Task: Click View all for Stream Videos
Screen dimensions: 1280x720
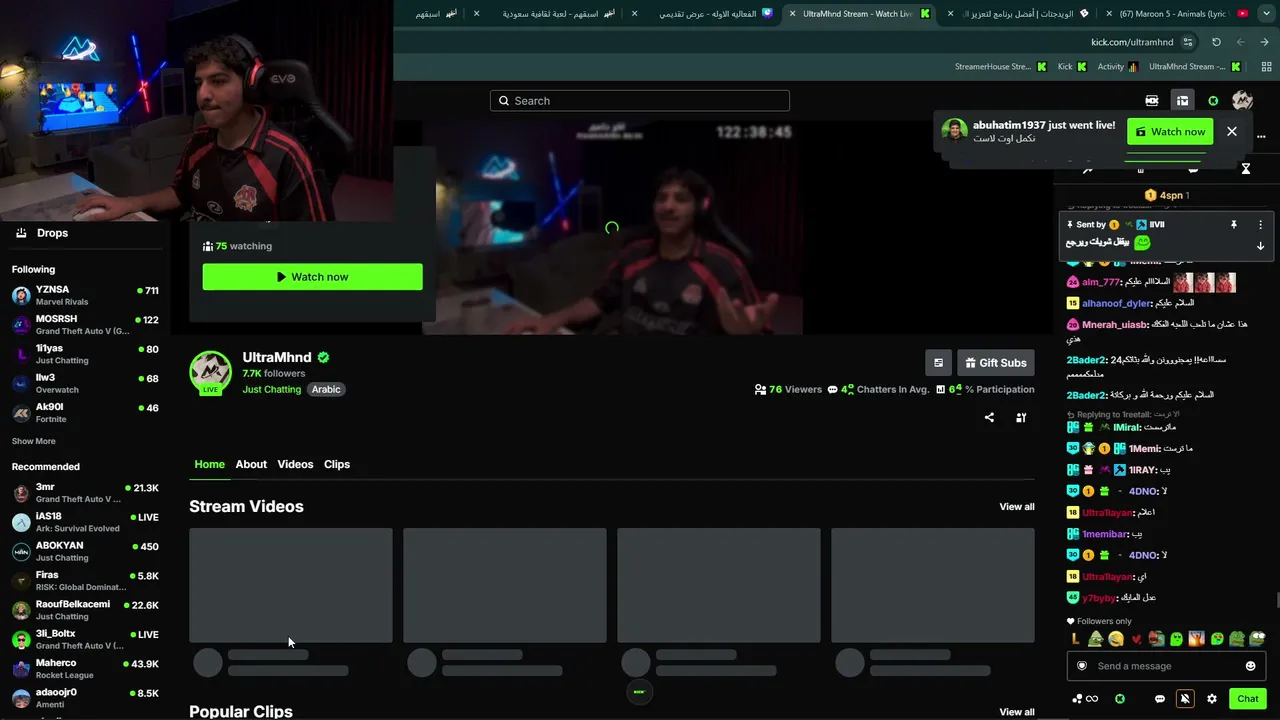Action: tap(1017, 507)
